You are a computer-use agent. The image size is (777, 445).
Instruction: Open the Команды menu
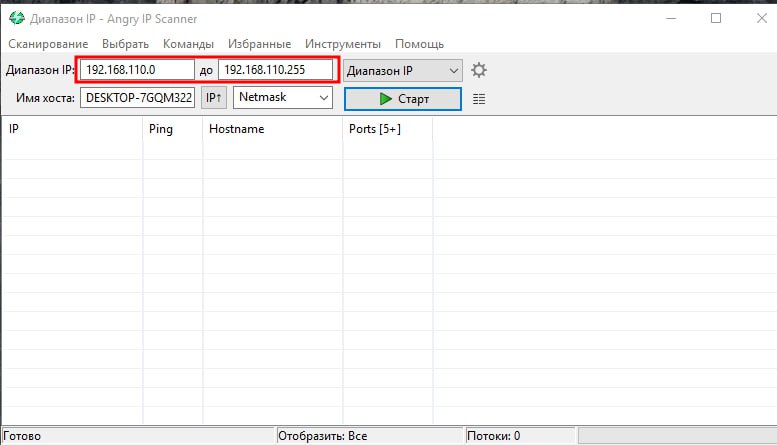[188, 44]
